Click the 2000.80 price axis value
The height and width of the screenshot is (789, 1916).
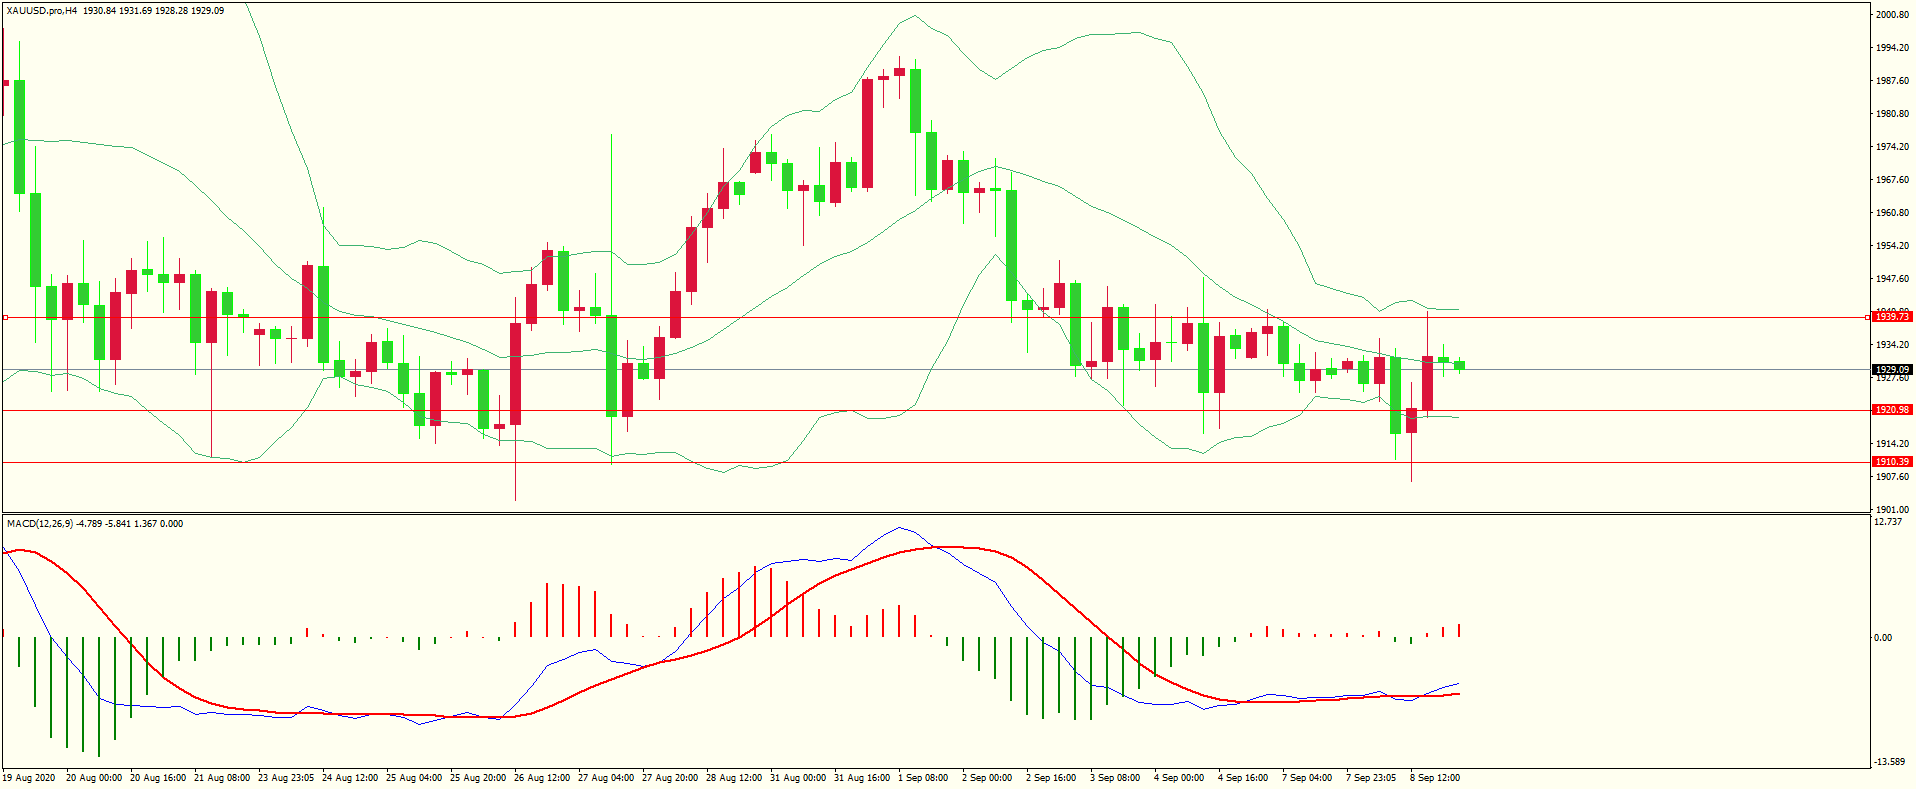[1893, 15]
